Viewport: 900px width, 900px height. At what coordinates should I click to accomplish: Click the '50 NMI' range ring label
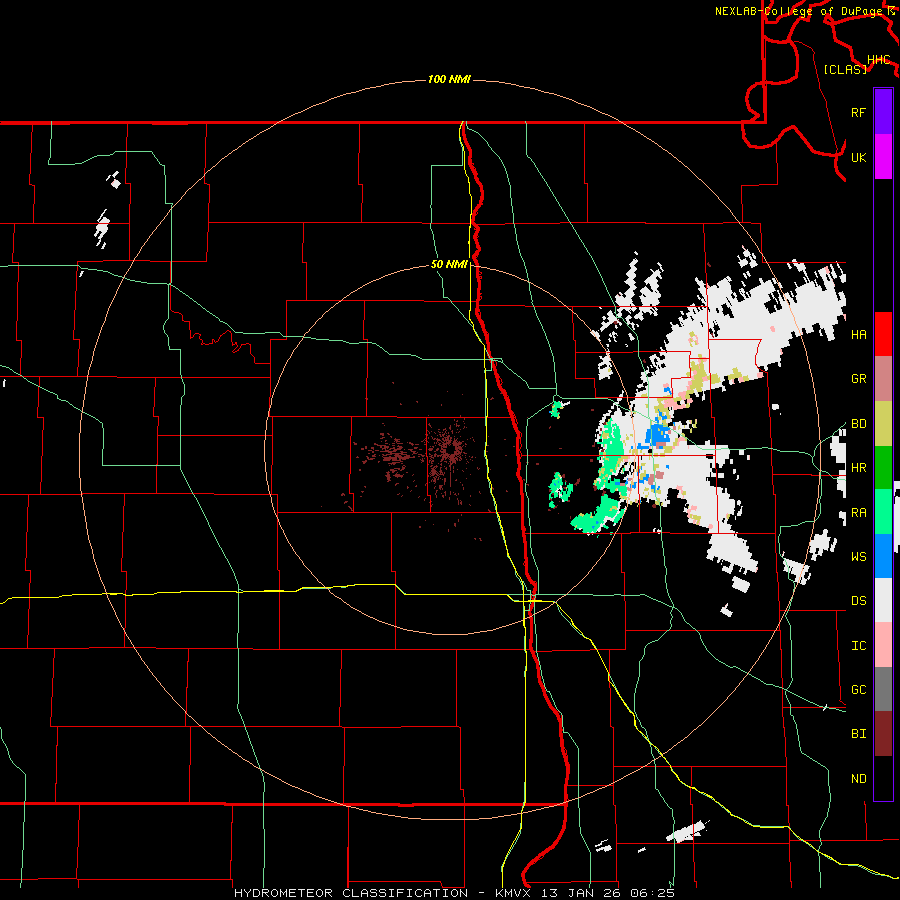click(449, 264)
